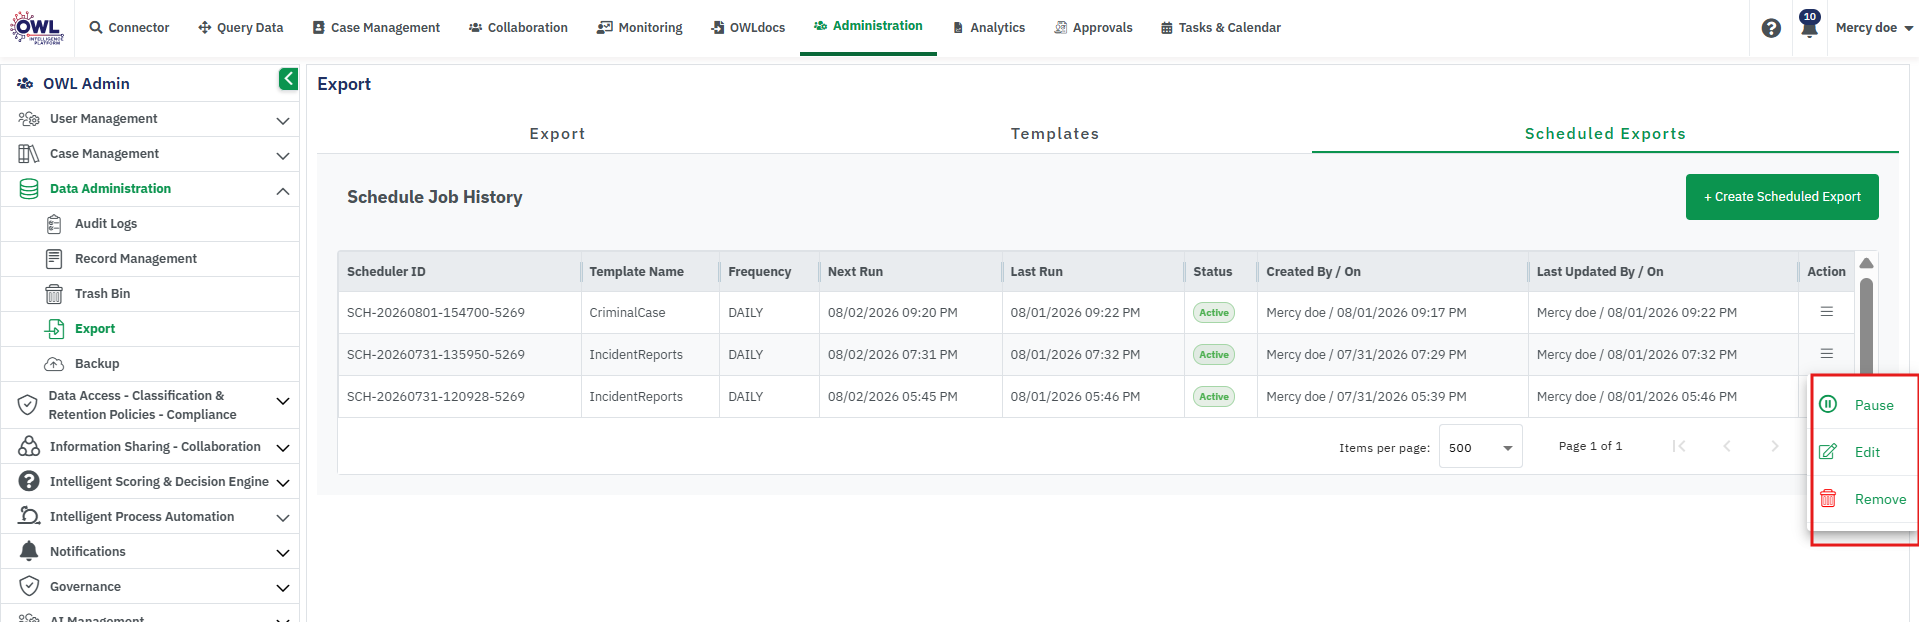Go to next page pagination arrow
Screen dimensions: 1919x622
tap(1775, 446)
